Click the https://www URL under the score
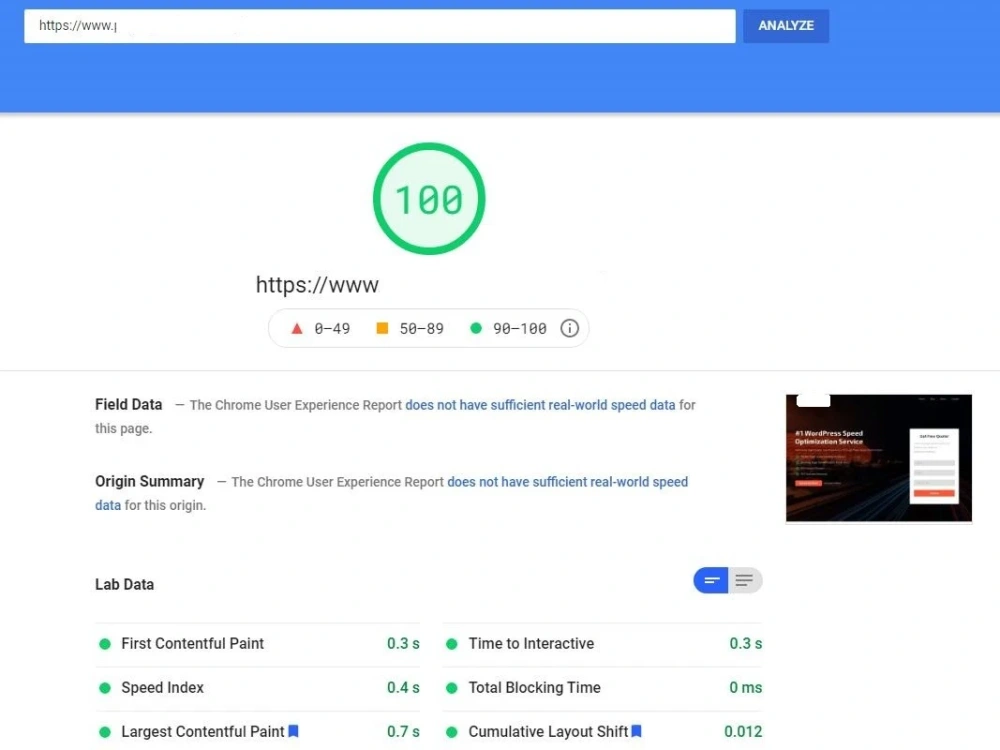Viewport: 1000px width, 750px height. tap(317, 284)
